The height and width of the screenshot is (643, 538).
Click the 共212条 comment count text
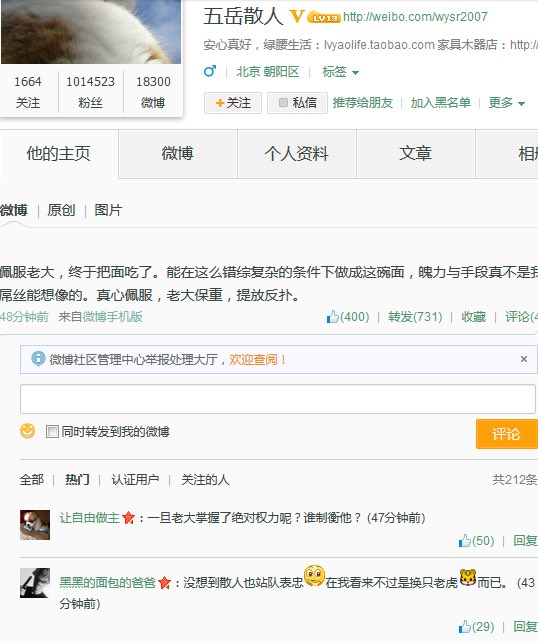515,479
